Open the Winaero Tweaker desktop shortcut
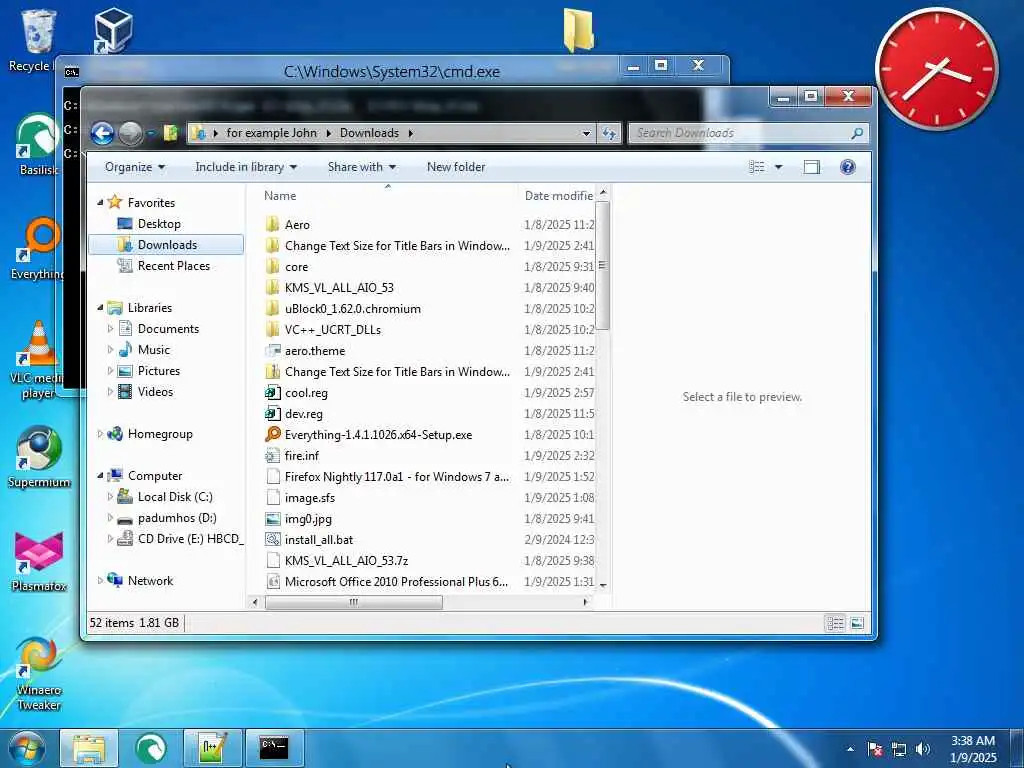 coord(39,674)
